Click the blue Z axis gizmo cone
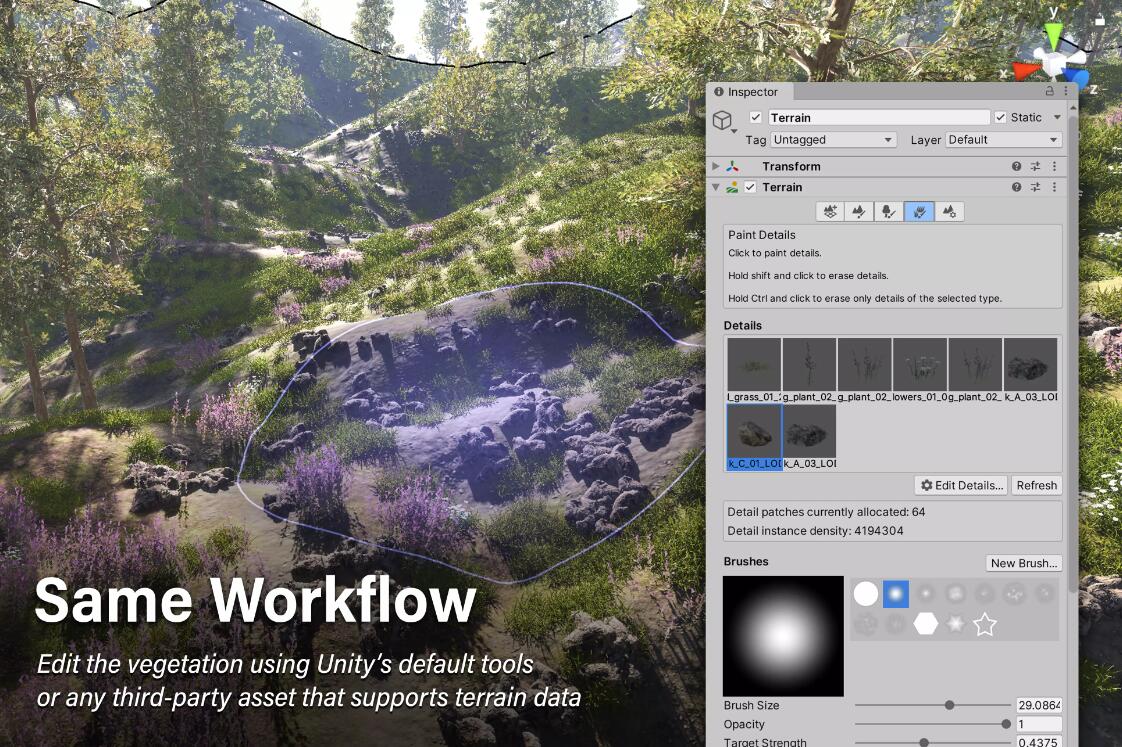The image size is (1122, 747). tap(1075, 77)
